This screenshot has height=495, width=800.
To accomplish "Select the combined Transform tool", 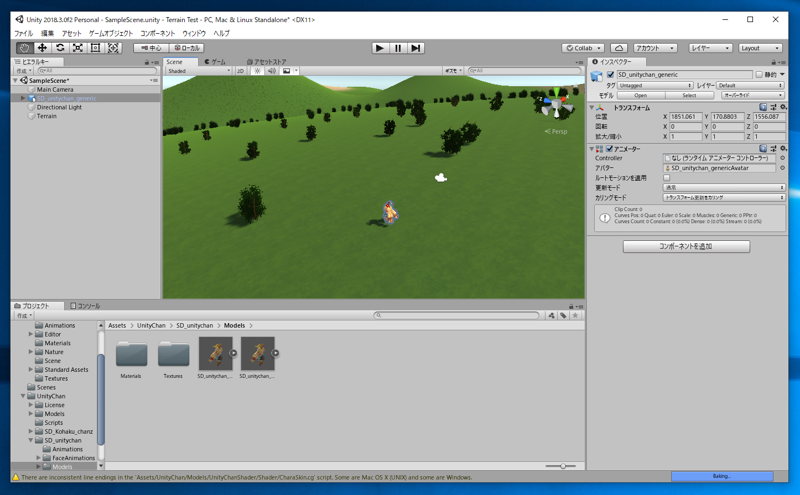I will click(x=113, y=48).
